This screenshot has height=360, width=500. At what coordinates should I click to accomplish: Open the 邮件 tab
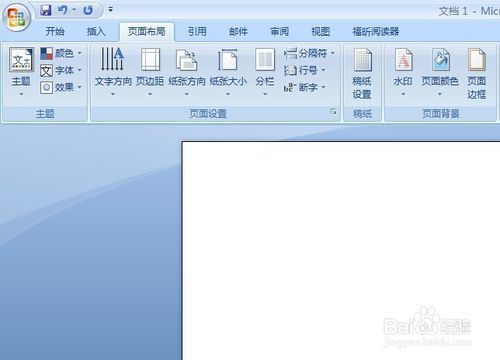click(x=238, y=32)
